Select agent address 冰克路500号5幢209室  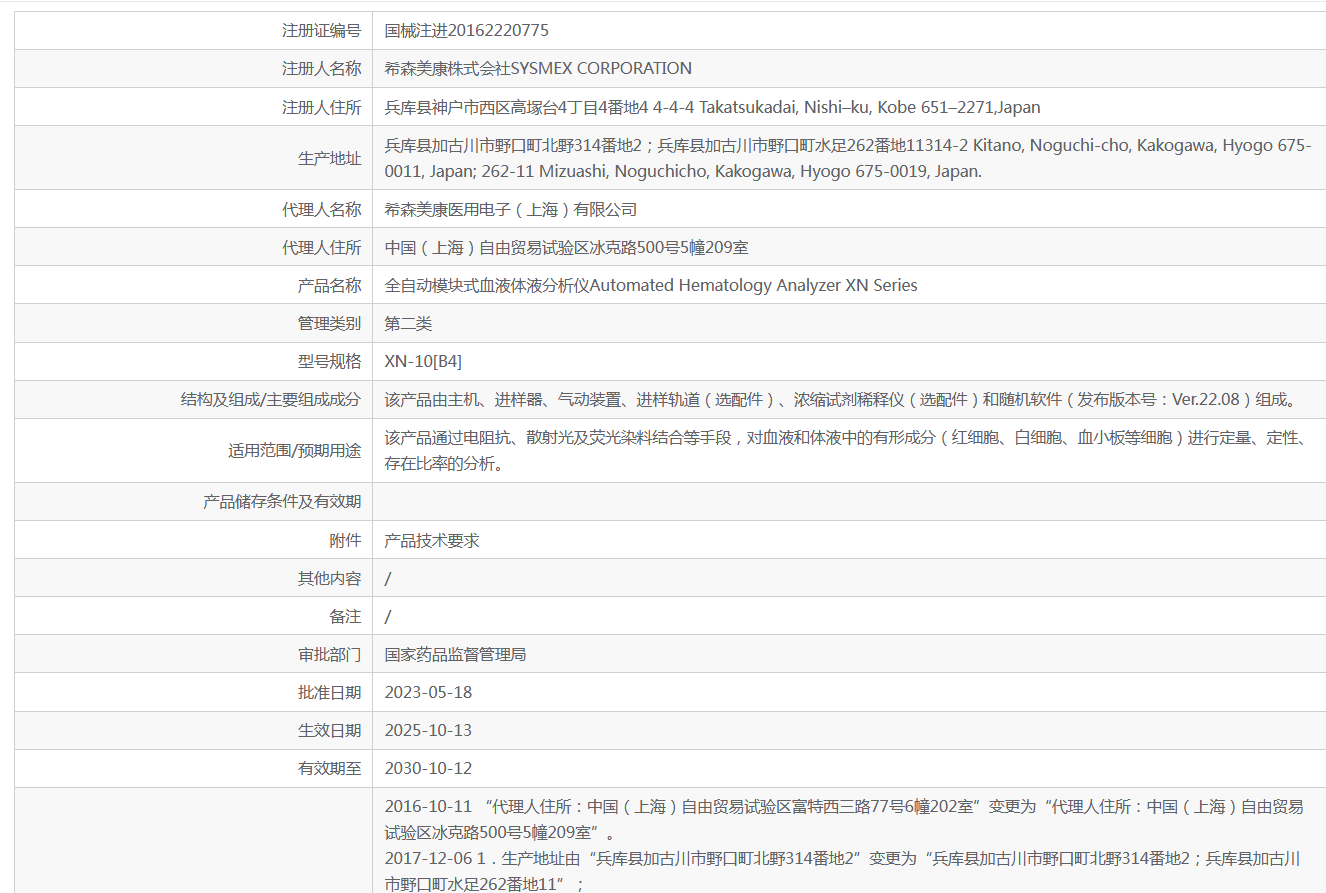click(x=566, y=247)
